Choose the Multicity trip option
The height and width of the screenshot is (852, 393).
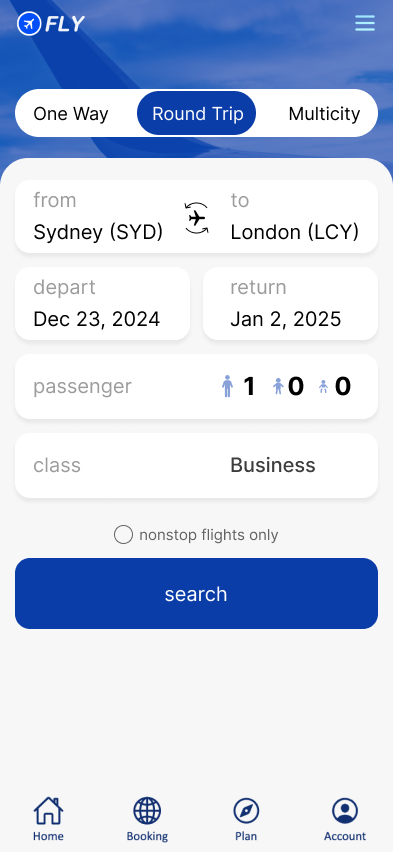pos(324,114)
